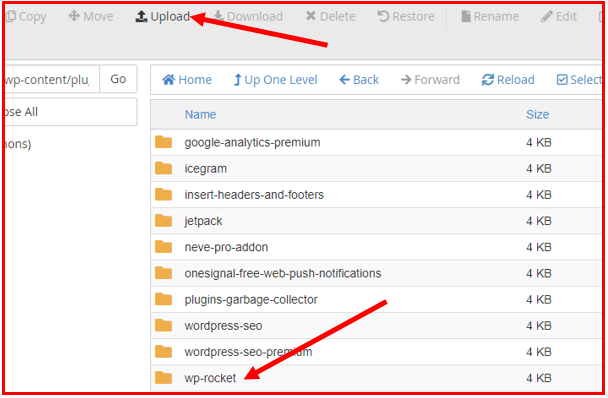Screen dimensions: 608x398
Task: Go to the Home directory
Action: pyautogui.click(x=187, y=80)
